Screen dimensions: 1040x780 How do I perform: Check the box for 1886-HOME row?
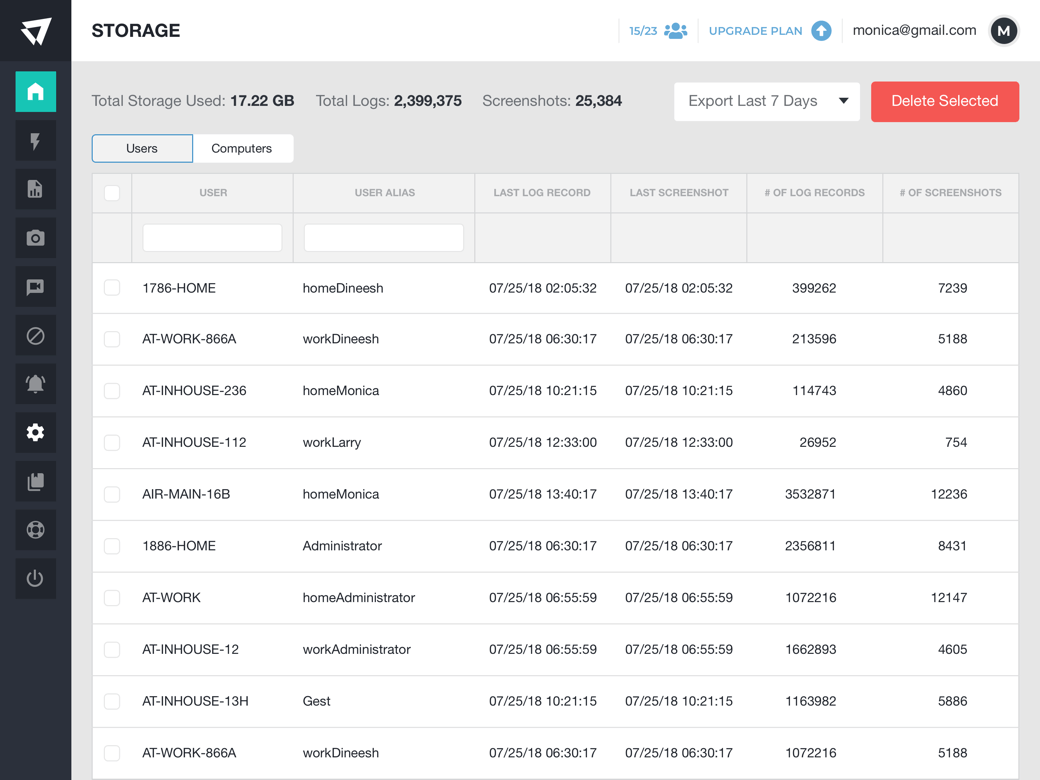coord(112,546)
